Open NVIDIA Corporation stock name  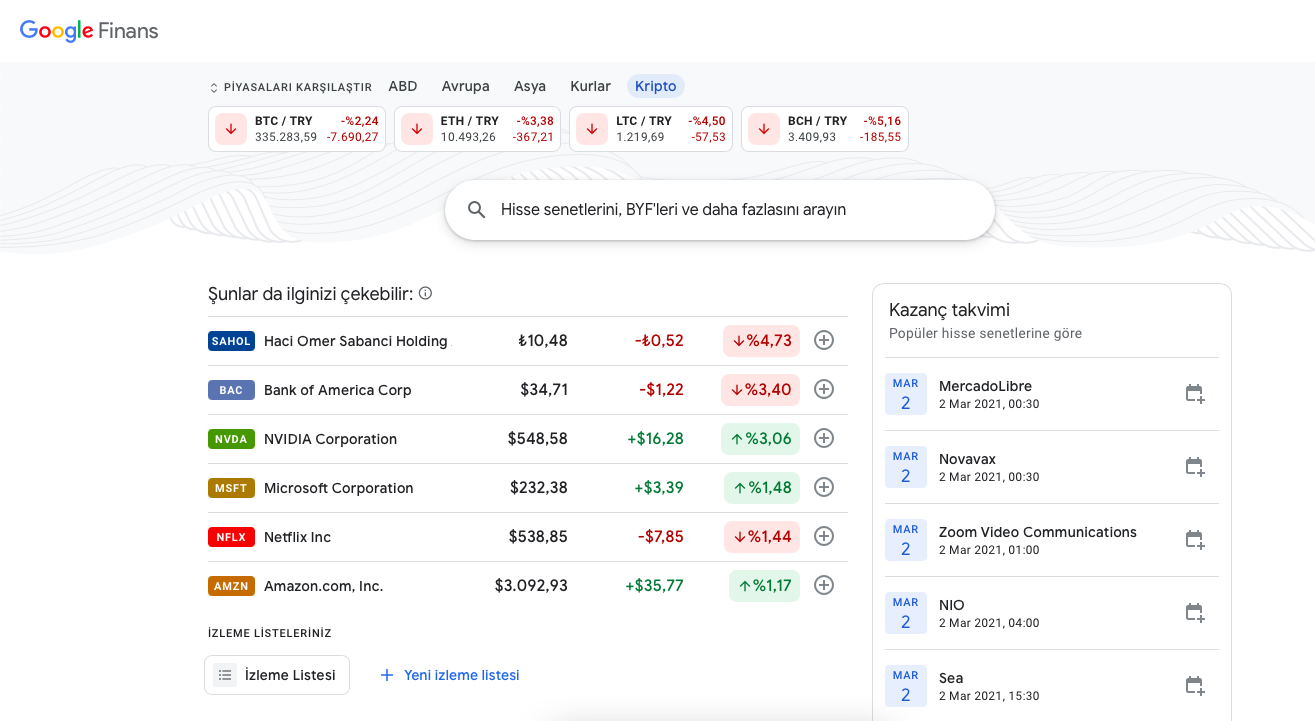click(331, 439)
